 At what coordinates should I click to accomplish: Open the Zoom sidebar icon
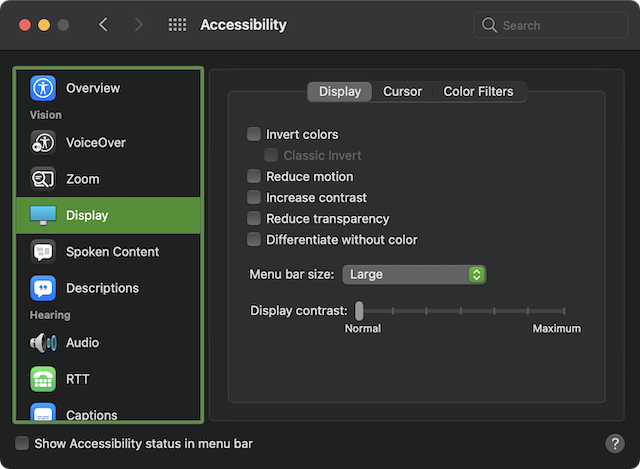pyautogui.click(x=43, y=179)
